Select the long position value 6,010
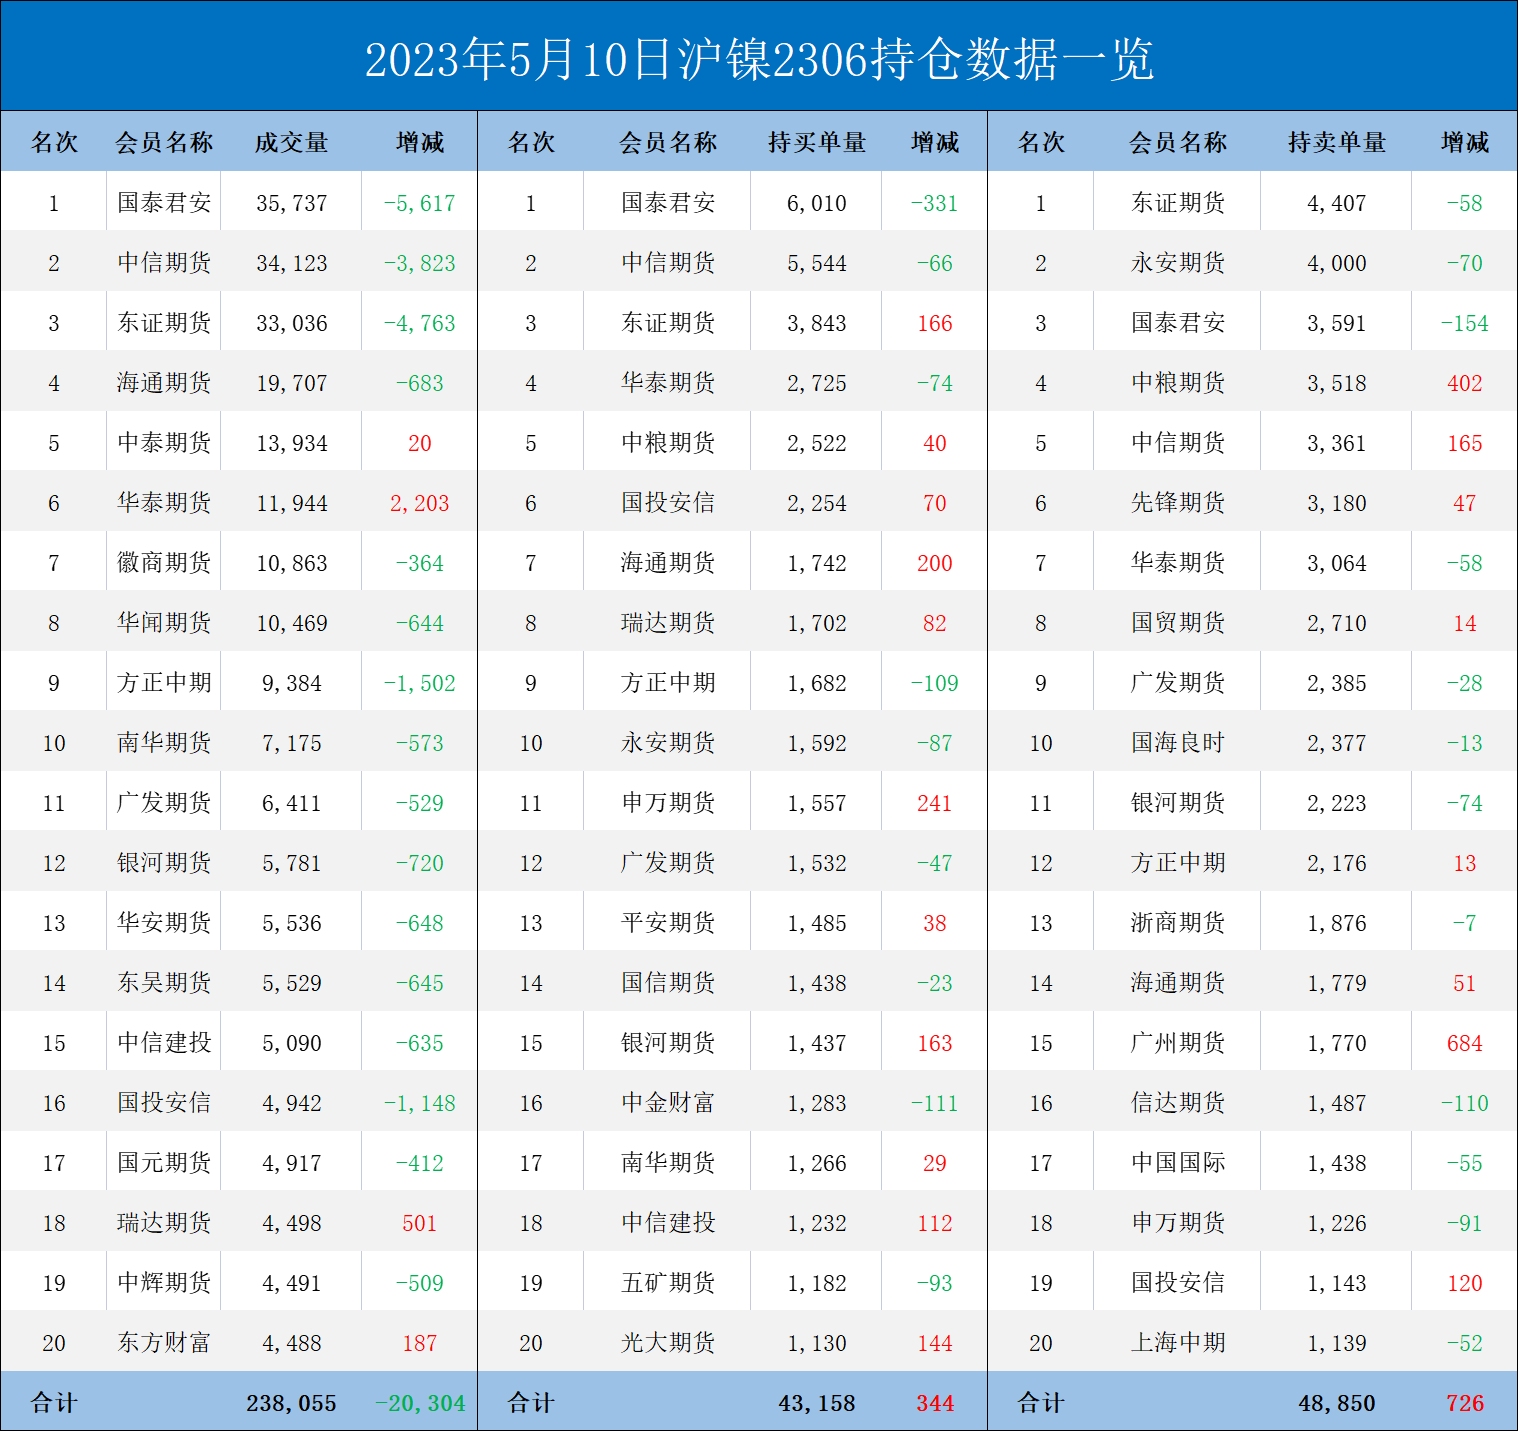The width and height of the screenshot is (1519, 1432). click(x=816, y=203)
